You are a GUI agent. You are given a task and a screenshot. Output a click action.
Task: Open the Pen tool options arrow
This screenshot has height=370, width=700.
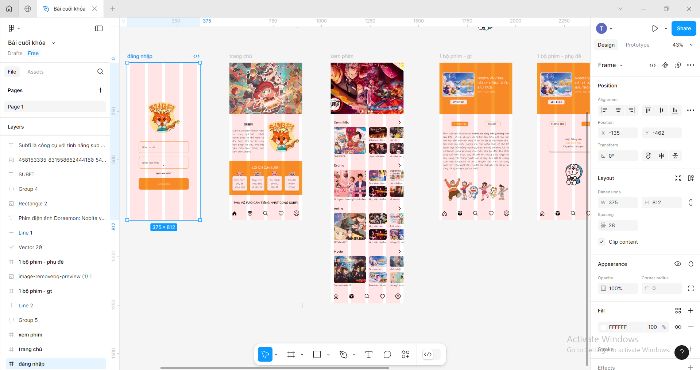[354, 354]
